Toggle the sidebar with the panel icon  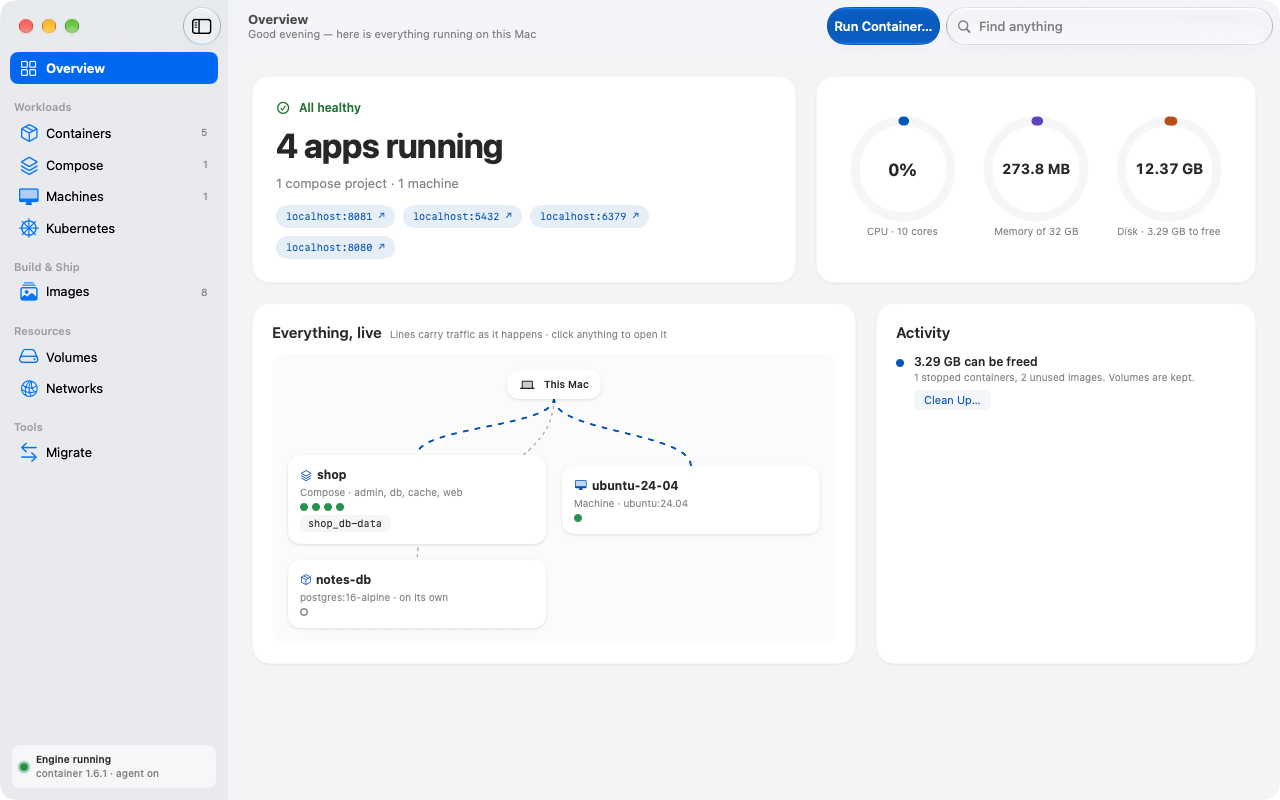(x=202, y=26)
